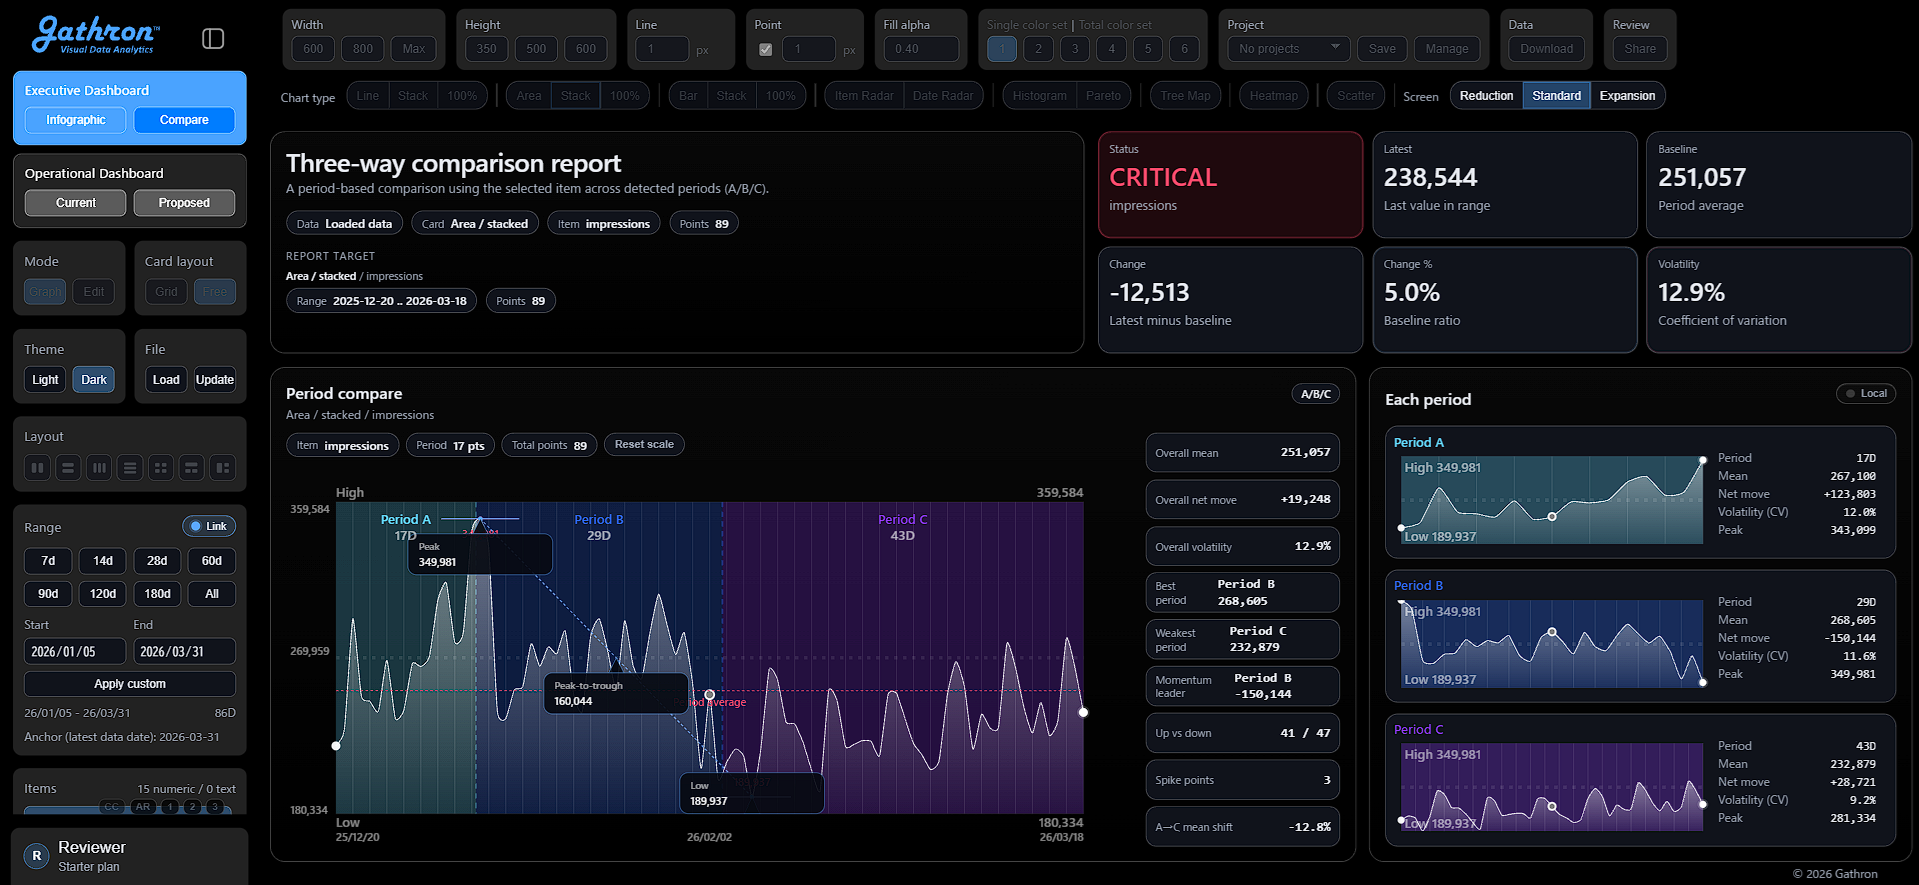This screenshot has height=885, width=1919.
Task: Select the two-column layout icon
Action: click(37, 467)
